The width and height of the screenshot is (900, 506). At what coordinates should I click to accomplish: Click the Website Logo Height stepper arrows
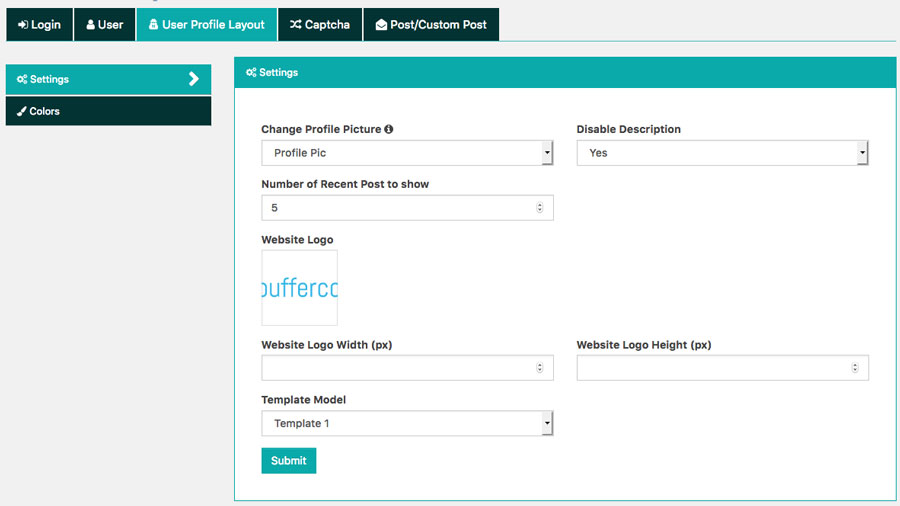click(855, 368)
